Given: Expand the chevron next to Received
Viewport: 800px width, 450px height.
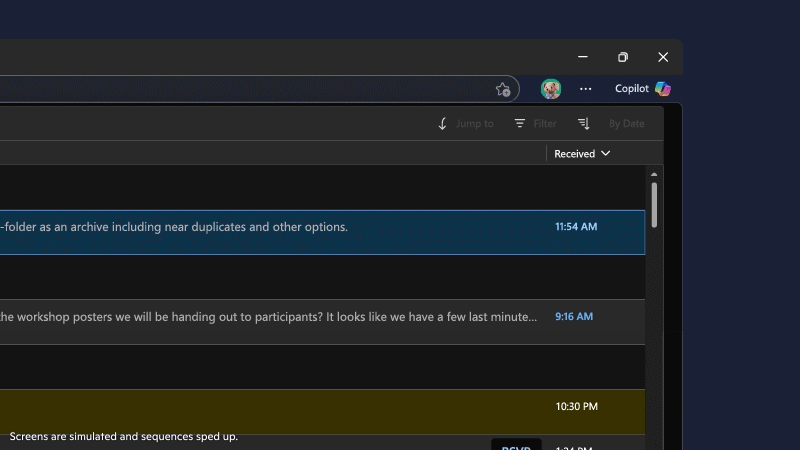Looking at the screenshot, I should [606, 154].
